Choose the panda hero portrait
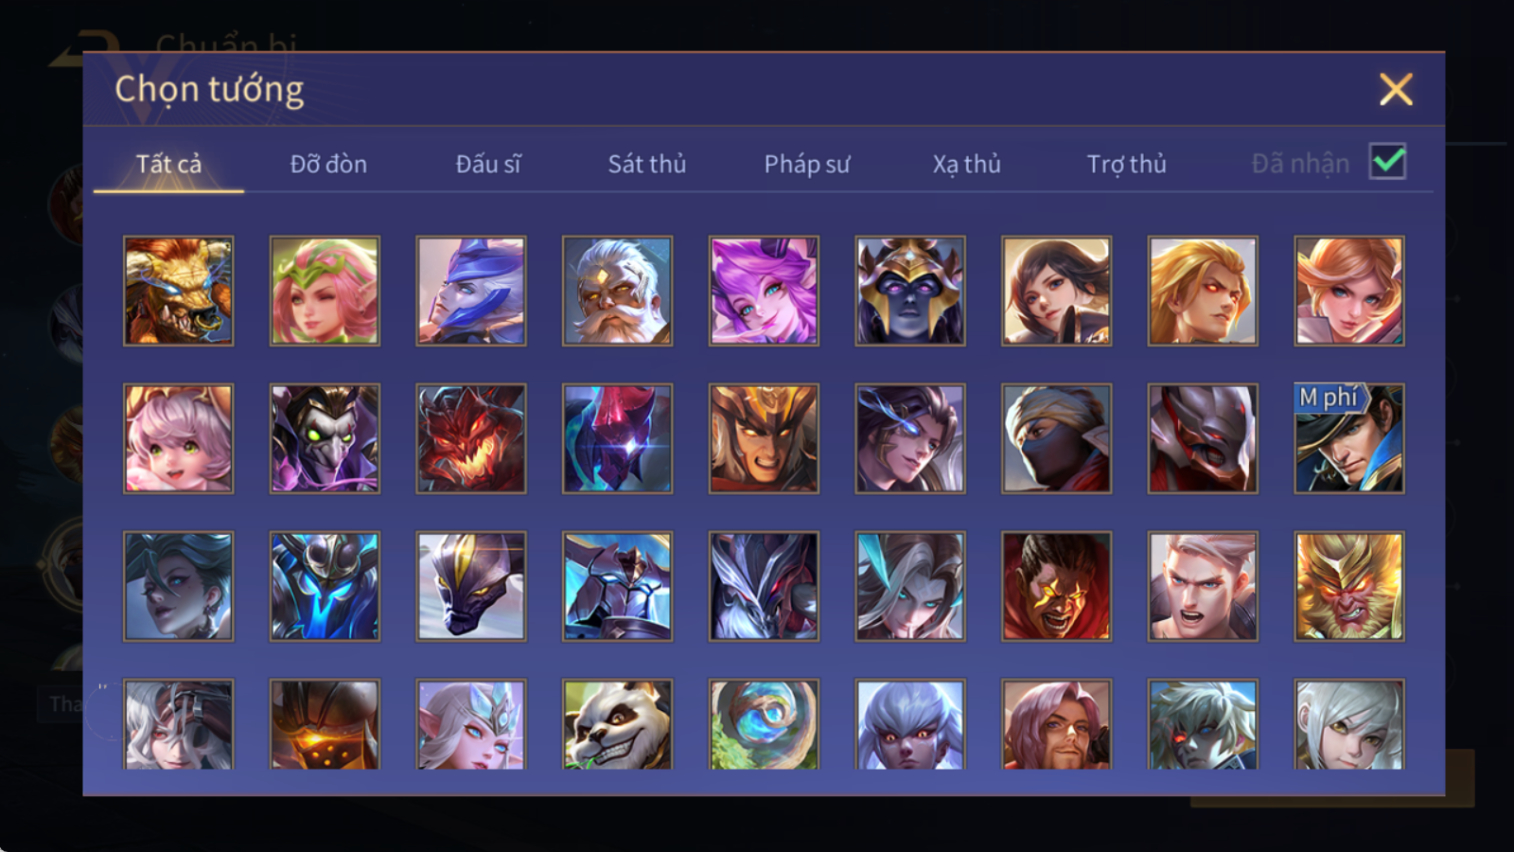This screenshot has height=852, width=1514. pos(617,724)
